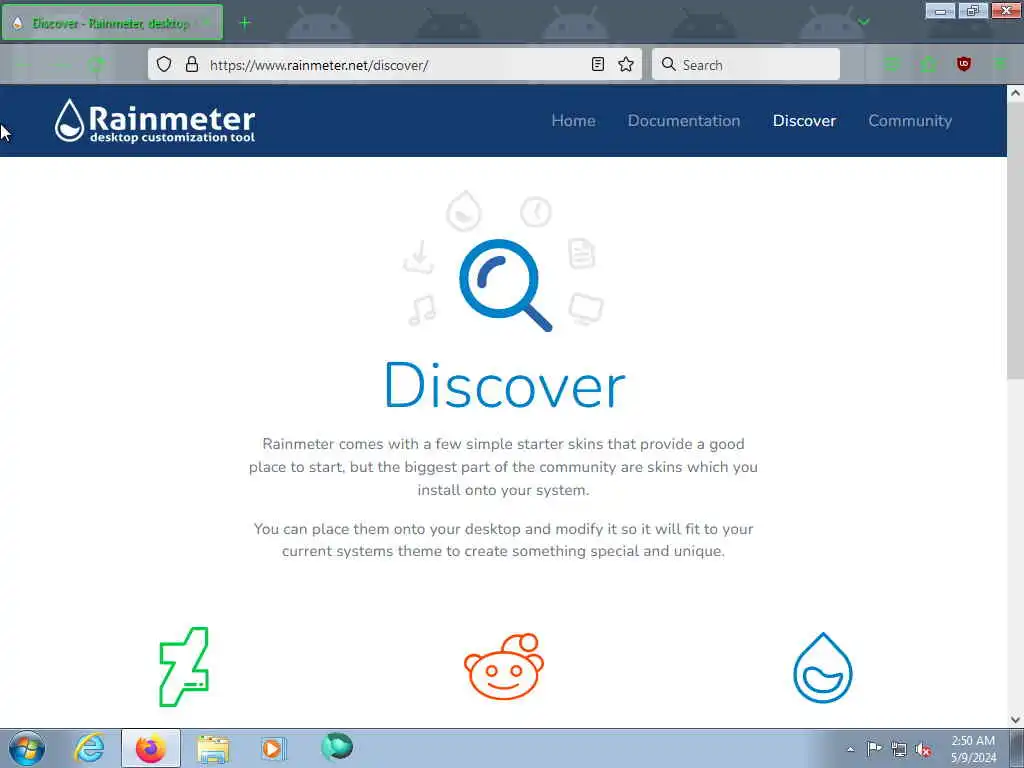The height and width of the screenshot is (768, 1024).
Task: Open the DeviantArt logo icon
Action: click(x=184, y=667)
